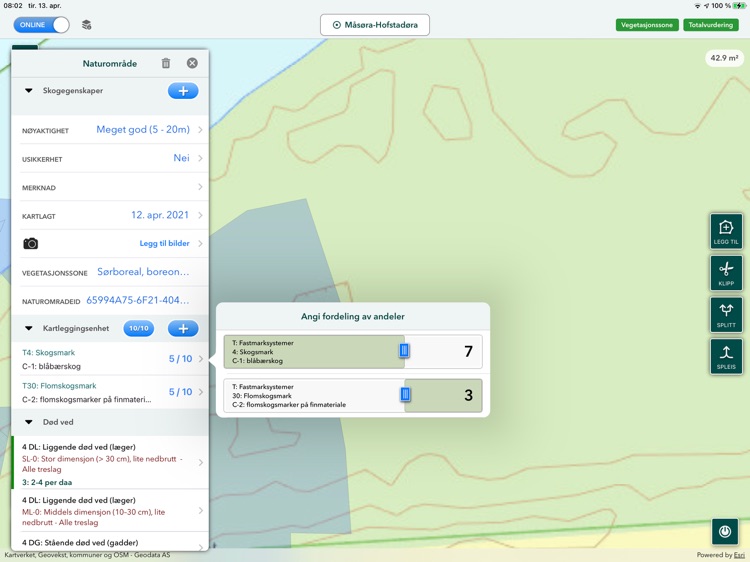
Task: Close the Naturområde panel
Action: [192, 63]
